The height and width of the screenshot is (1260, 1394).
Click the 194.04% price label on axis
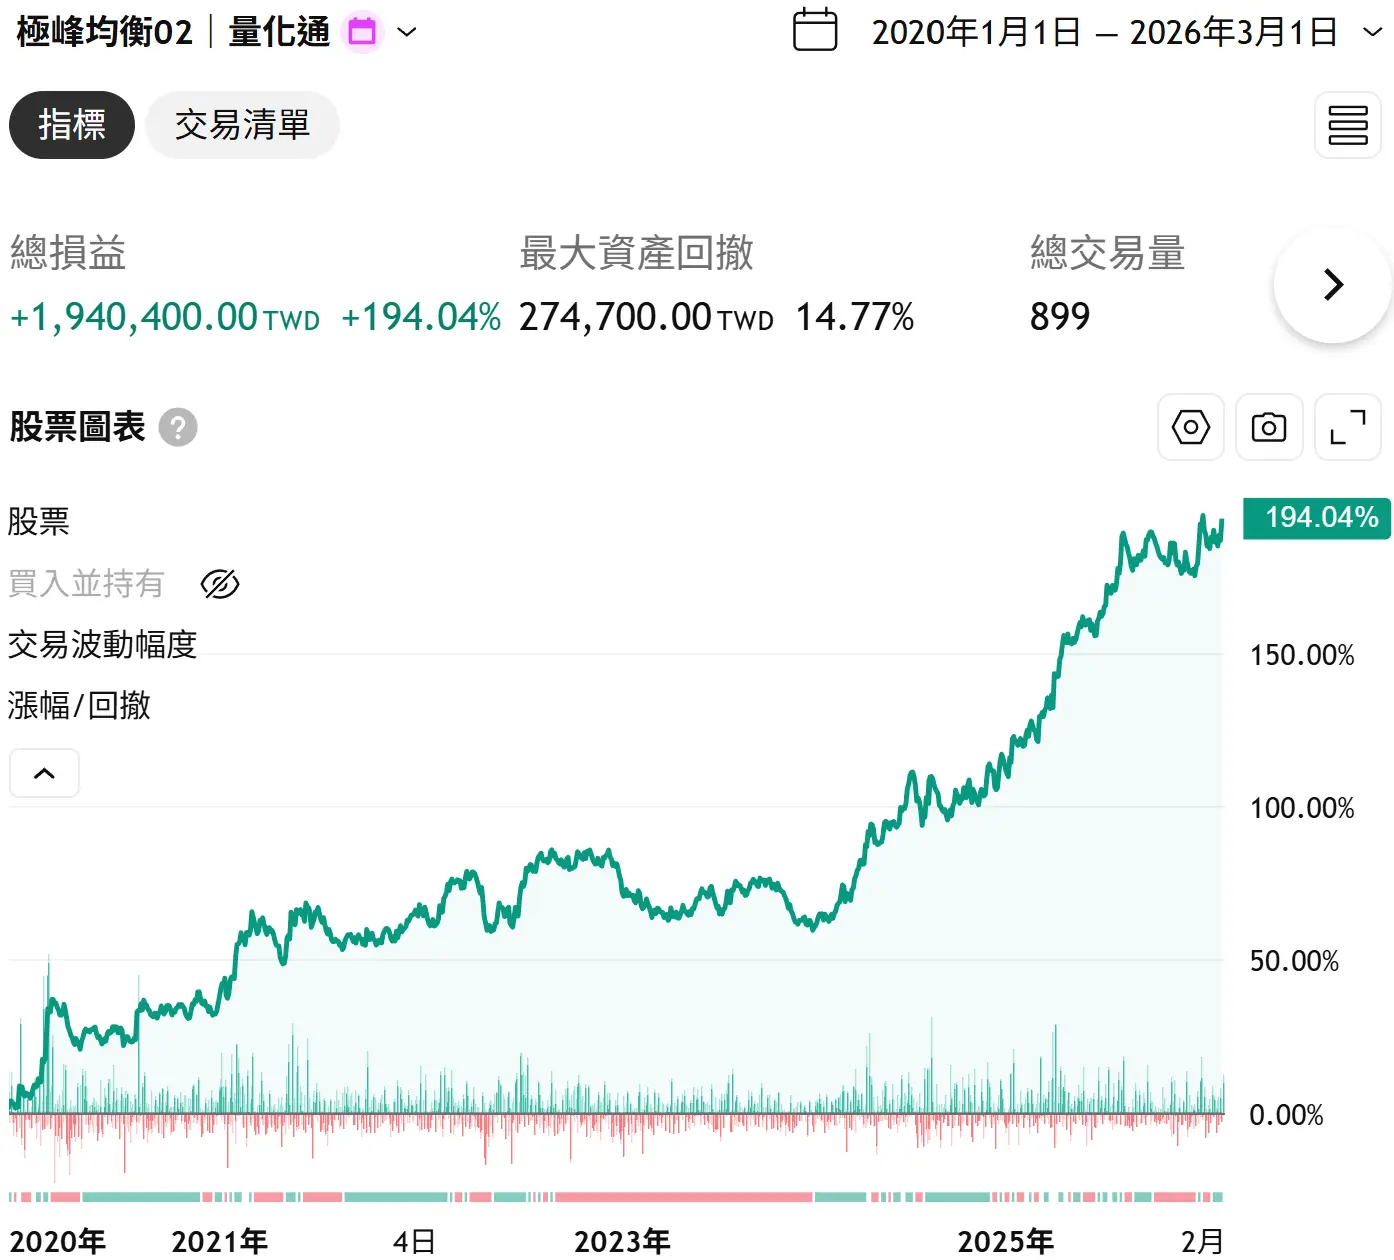click(1316, 518)
